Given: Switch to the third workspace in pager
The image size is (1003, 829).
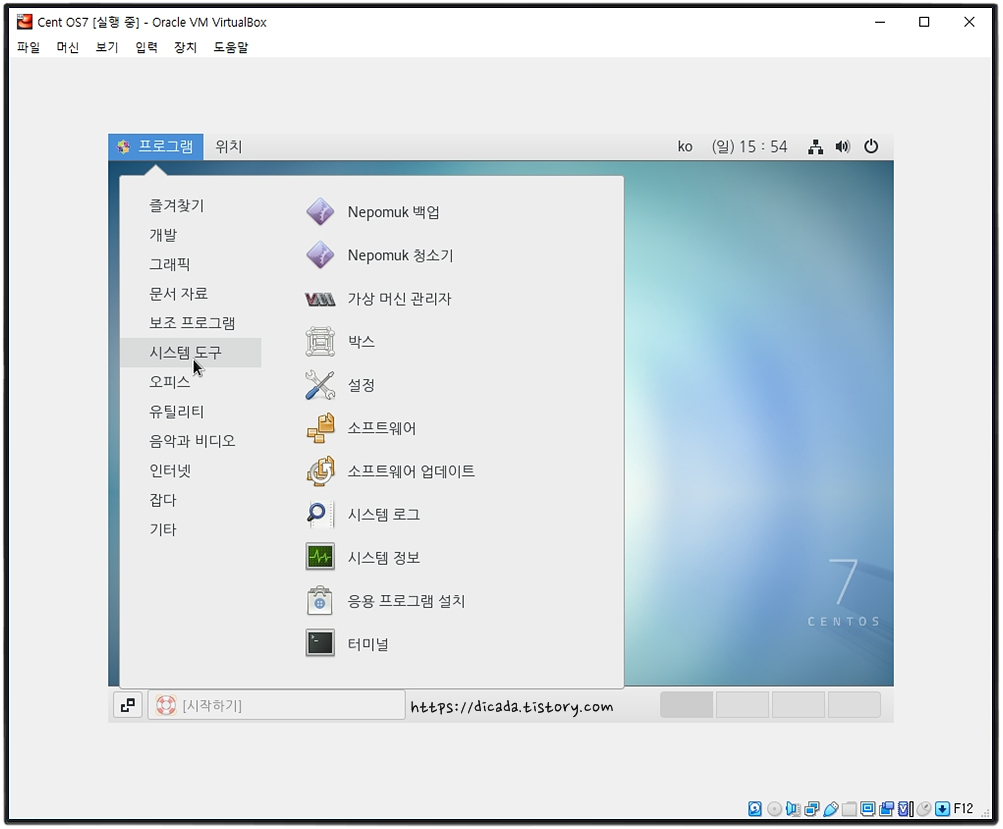Looking at the screenshot, I should point(798,705).
